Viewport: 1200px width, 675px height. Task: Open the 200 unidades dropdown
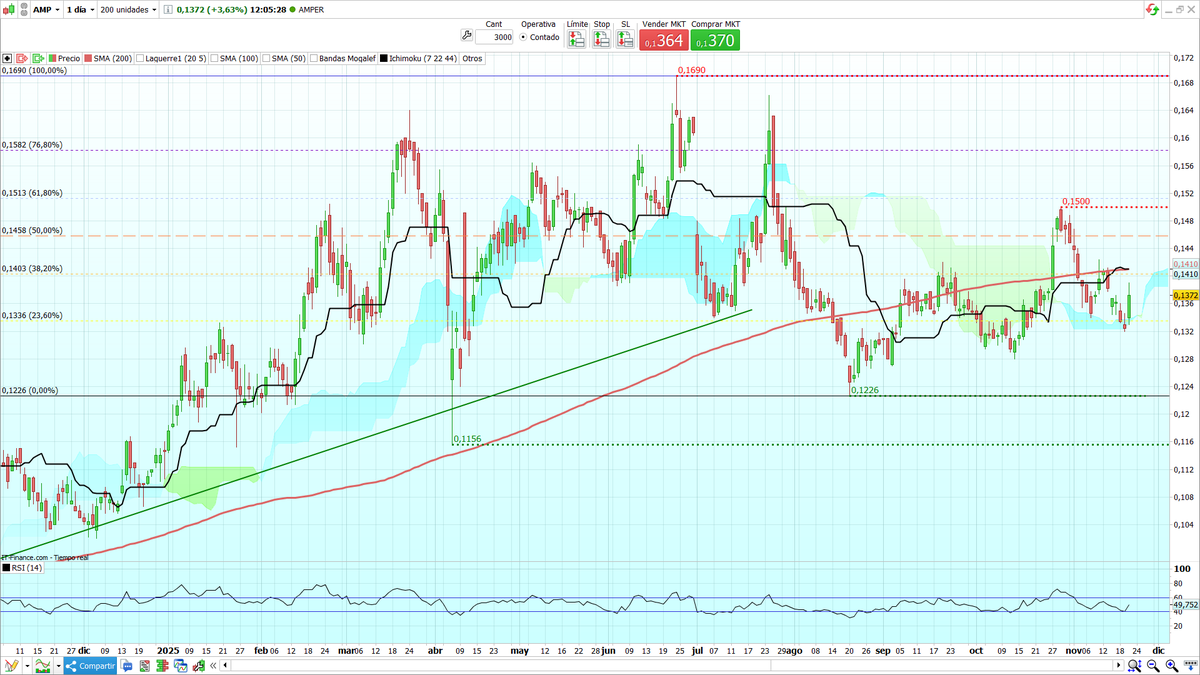(x=128, y=9)
